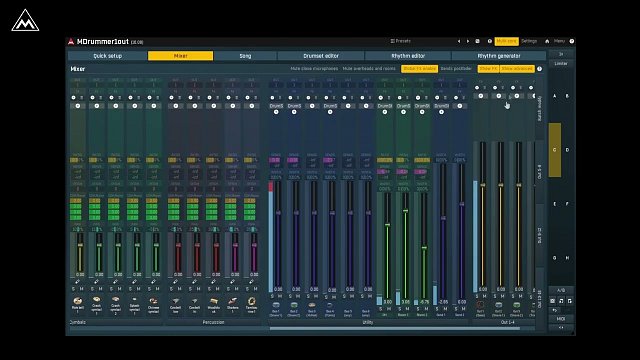Open the Rhythm generator tab
The image size is (640, 360).
coord(499,56)
